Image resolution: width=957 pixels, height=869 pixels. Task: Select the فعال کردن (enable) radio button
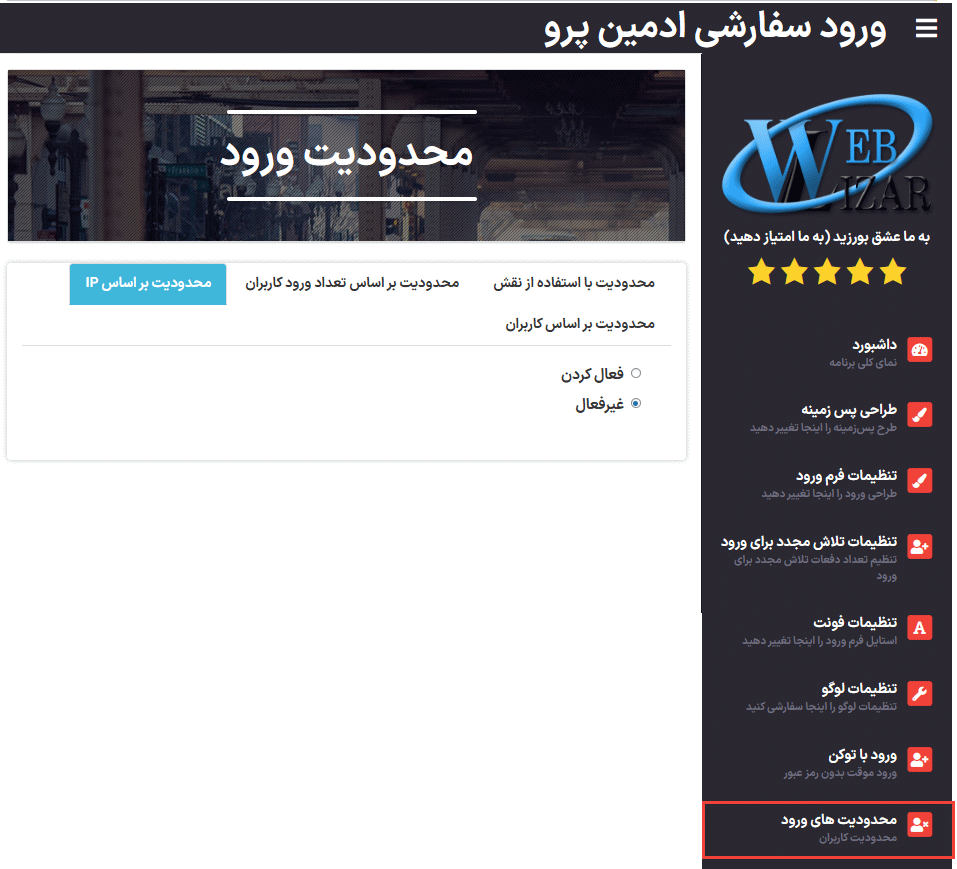click(637, 372)
